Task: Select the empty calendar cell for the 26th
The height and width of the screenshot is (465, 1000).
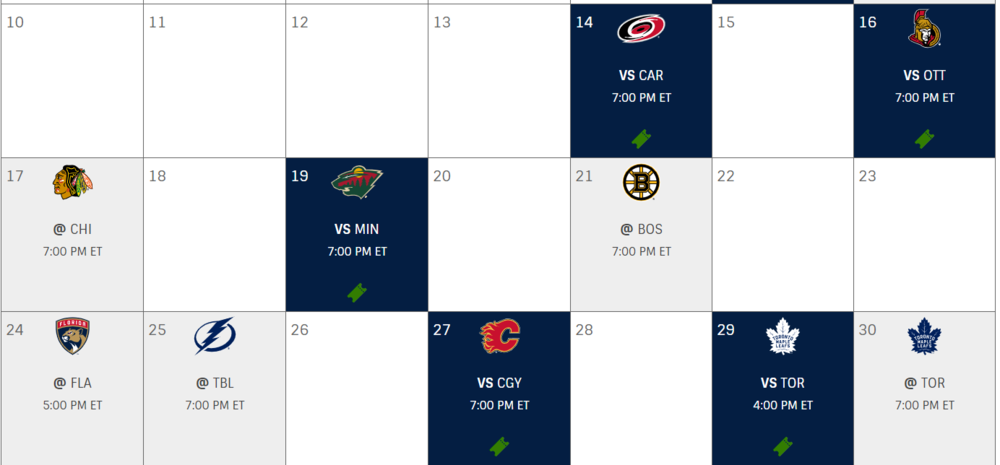Action: [x=357, y=388]
